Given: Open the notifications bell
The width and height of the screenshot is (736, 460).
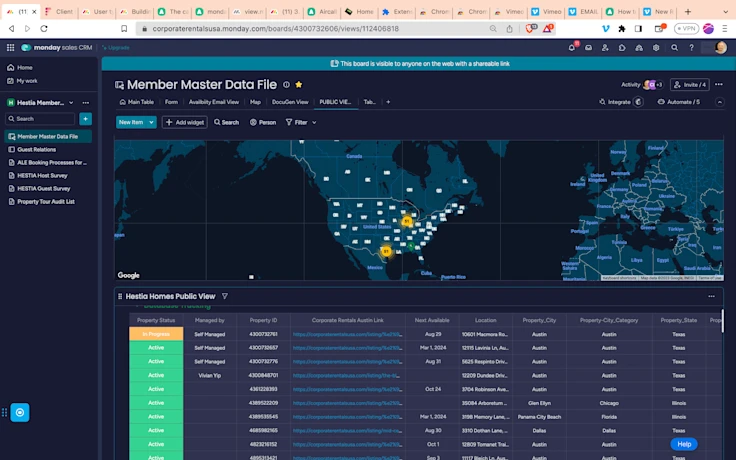Looking at the screenshot, I should [572, 47].
